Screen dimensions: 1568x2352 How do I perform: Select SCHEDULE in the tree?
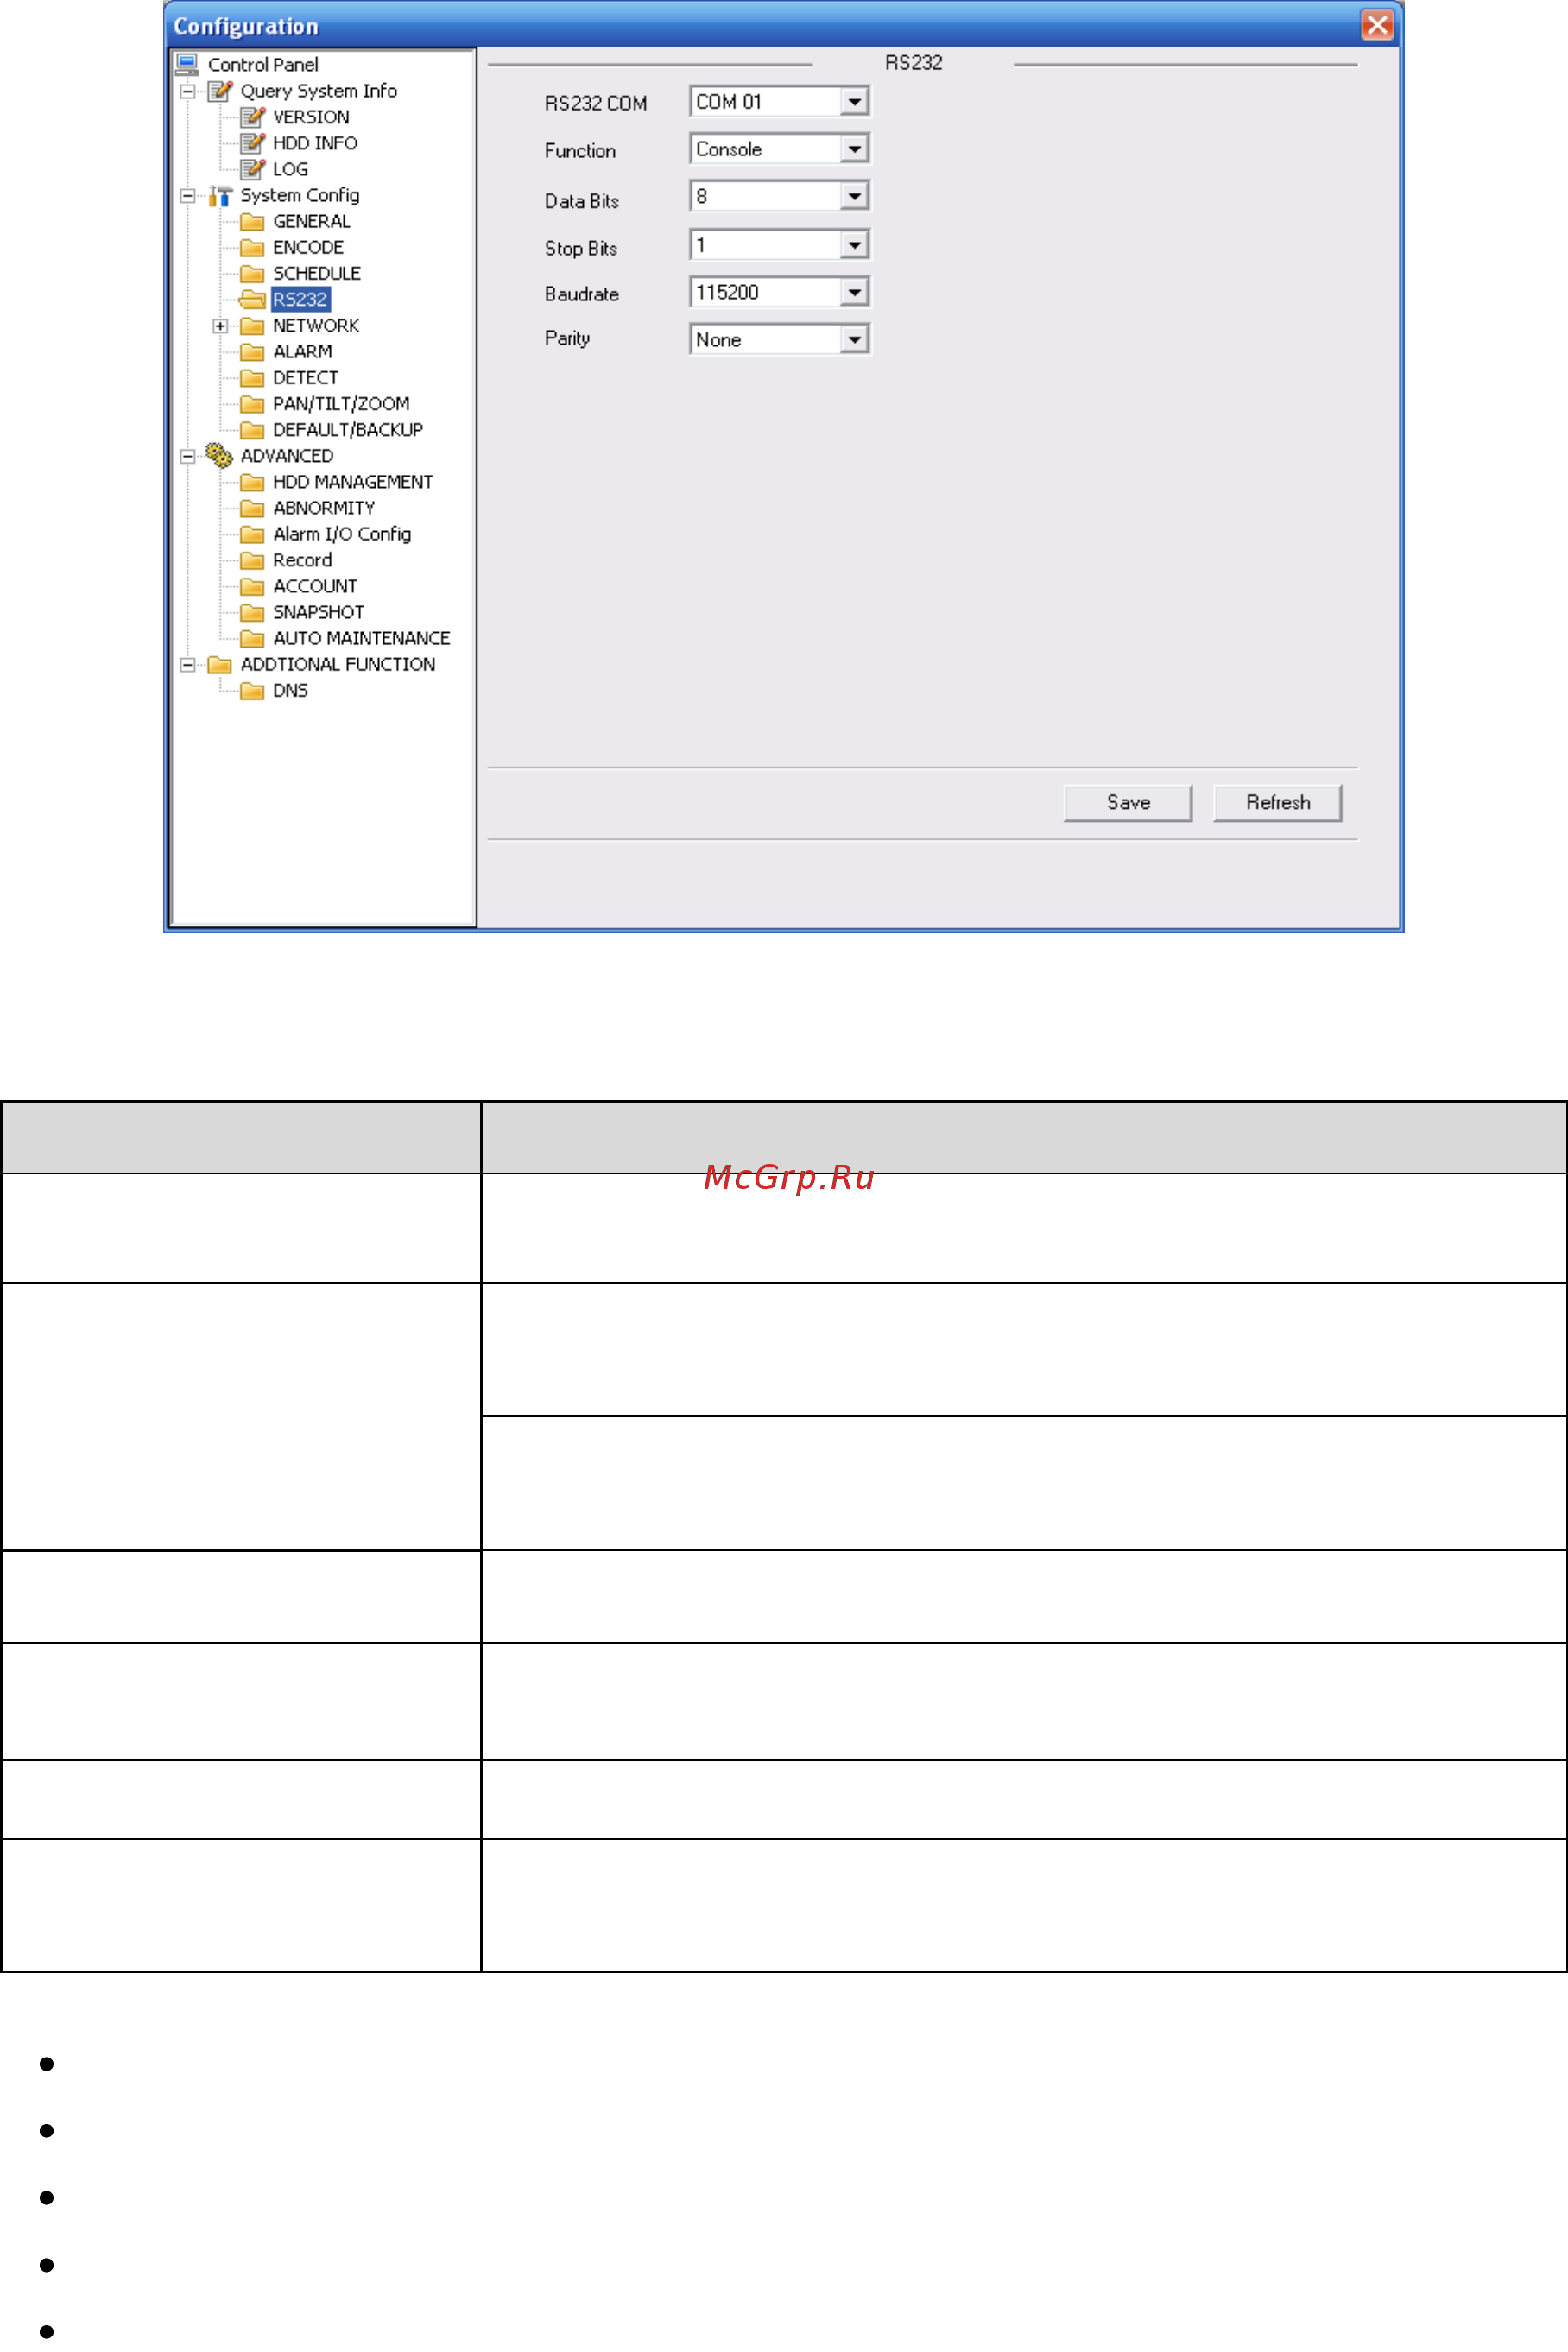pos(317,273)
